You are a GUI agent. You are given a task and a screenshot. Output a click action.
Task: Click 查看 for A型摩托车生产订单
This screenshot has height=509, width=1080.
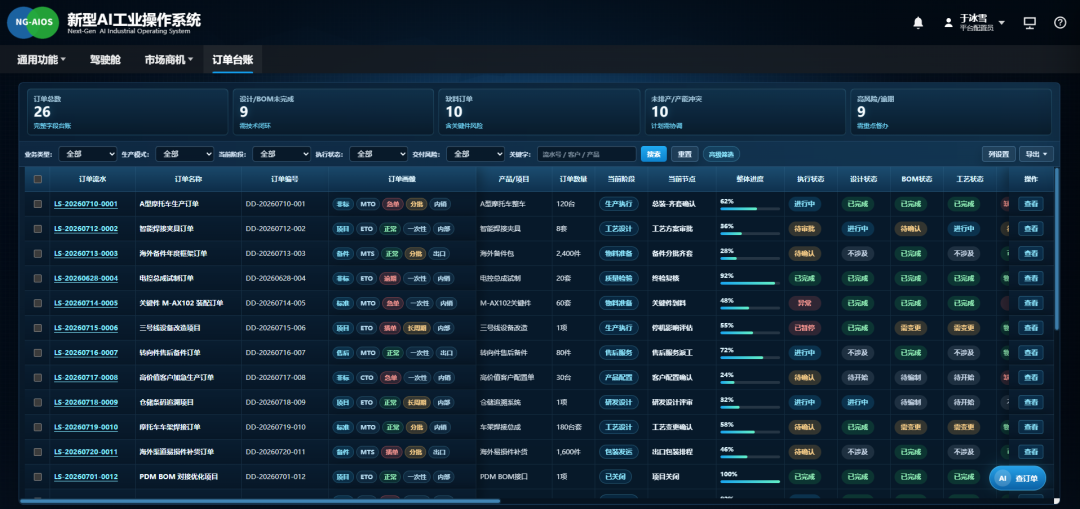(x=1030, y=204)
